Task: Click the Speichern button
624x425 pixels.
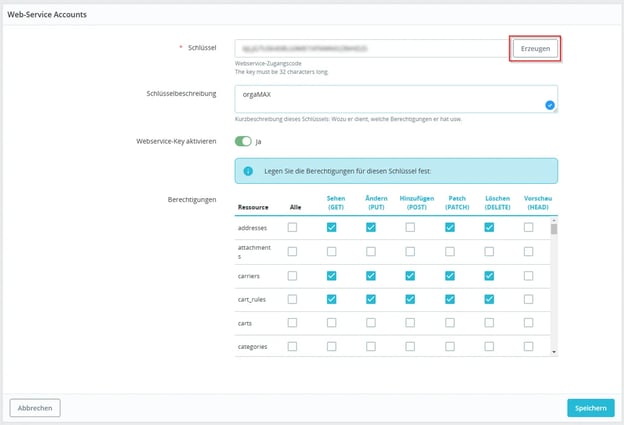Action: tap(590, 407)
